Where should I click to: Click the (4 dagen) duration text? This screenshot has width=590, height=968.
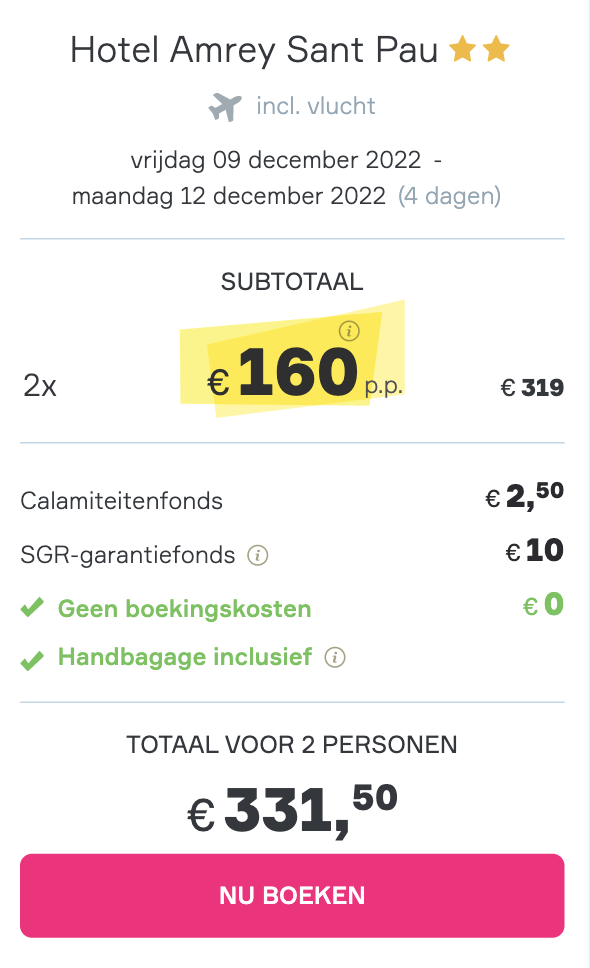[449, 196]
